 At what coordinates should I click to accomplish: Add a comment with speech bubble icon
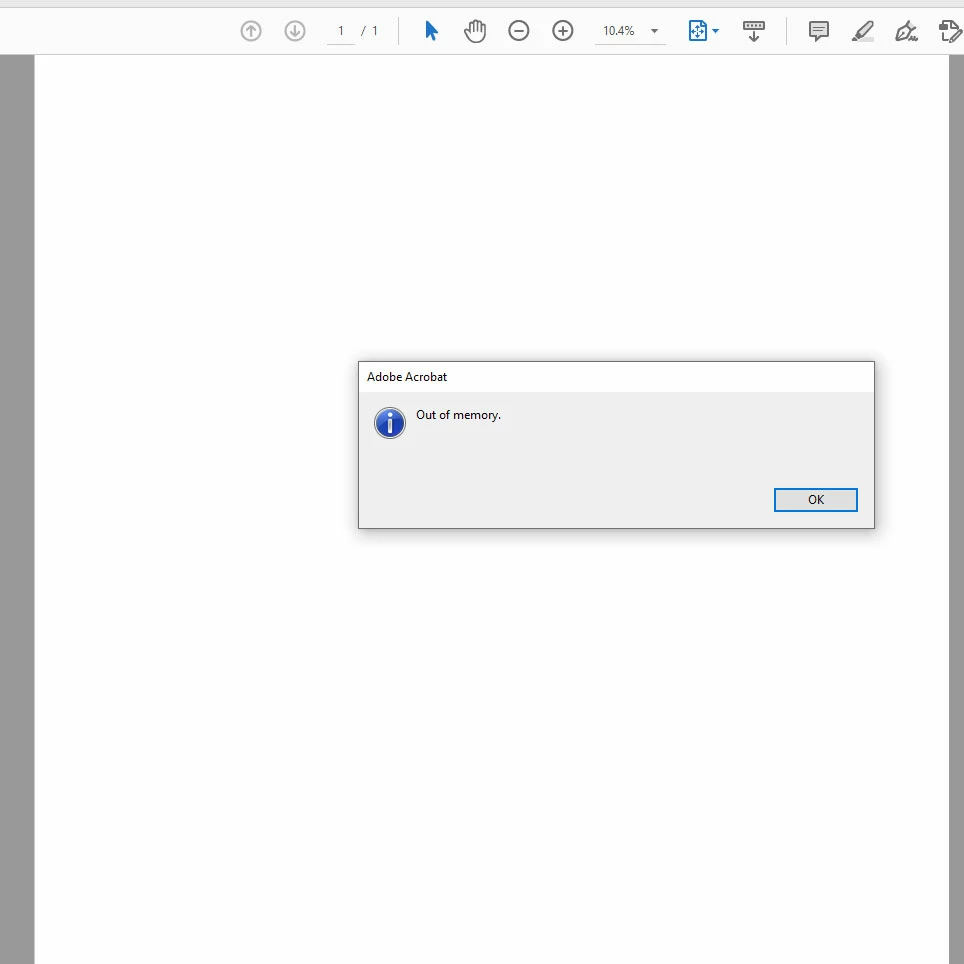click(819, 31)
